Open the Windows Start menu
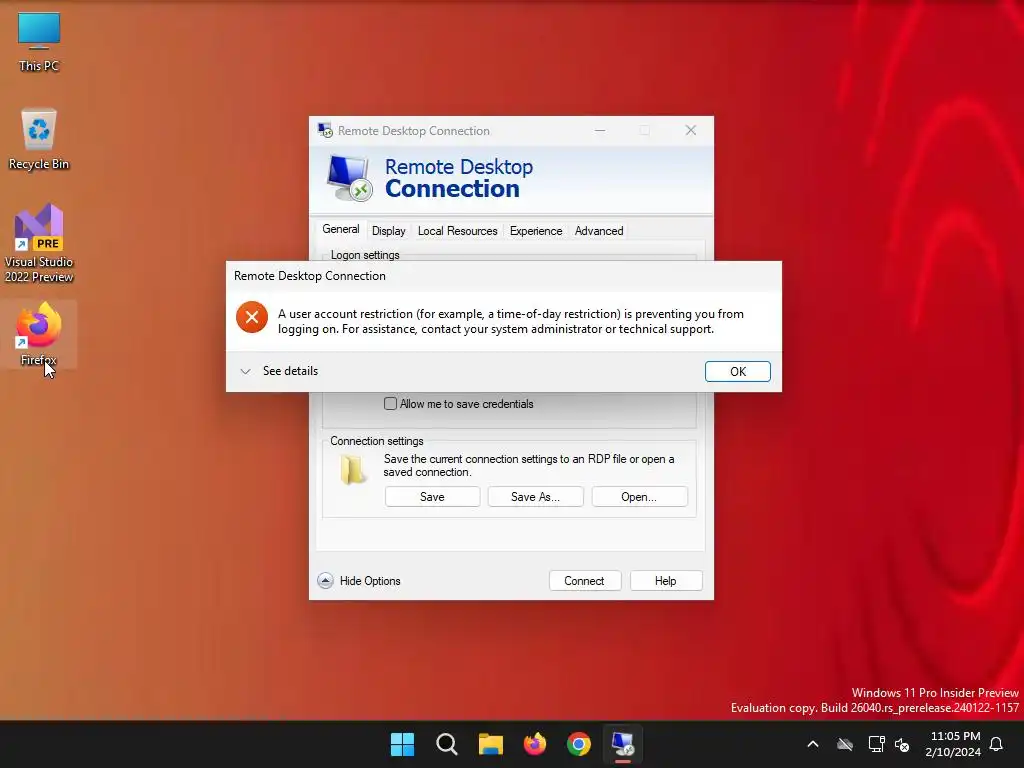This screenshot has height=768, width=1024. 402,744
